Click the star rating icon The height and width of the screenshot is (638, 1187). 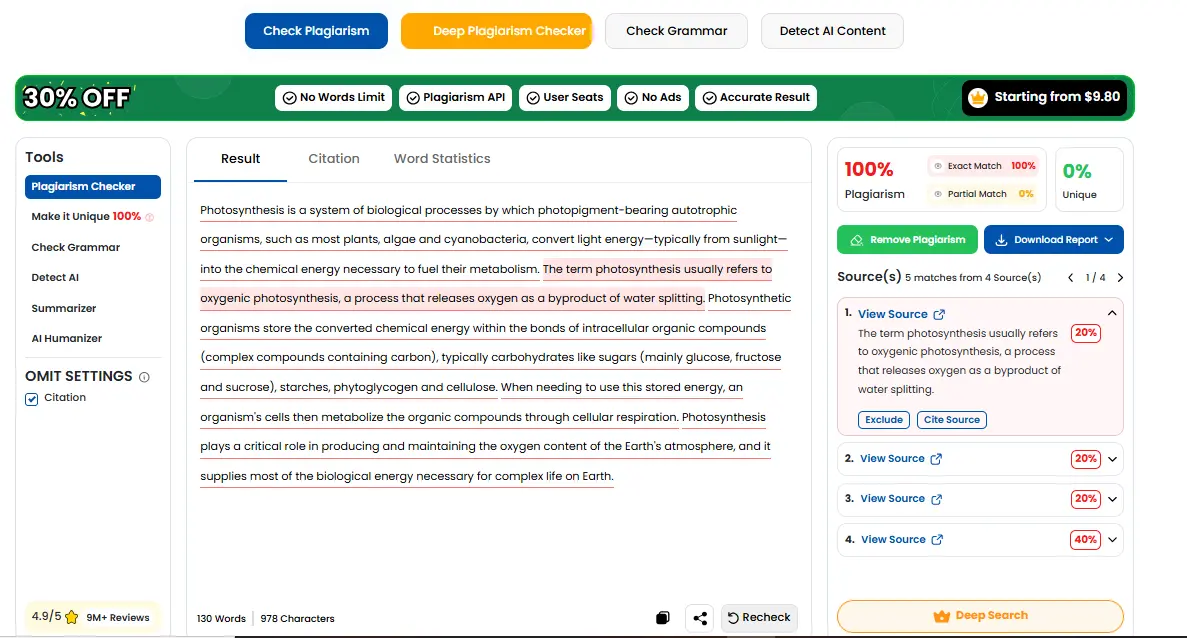coord(72,617)
